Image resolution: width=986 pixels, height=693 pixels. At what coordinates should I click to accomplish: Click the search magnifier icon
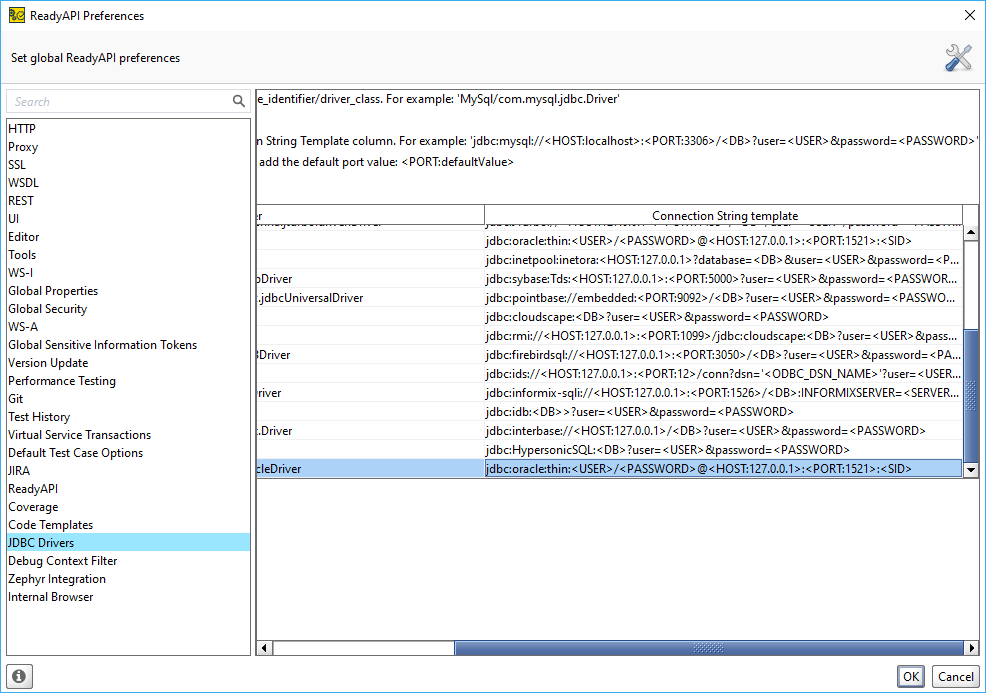point(238,101)
